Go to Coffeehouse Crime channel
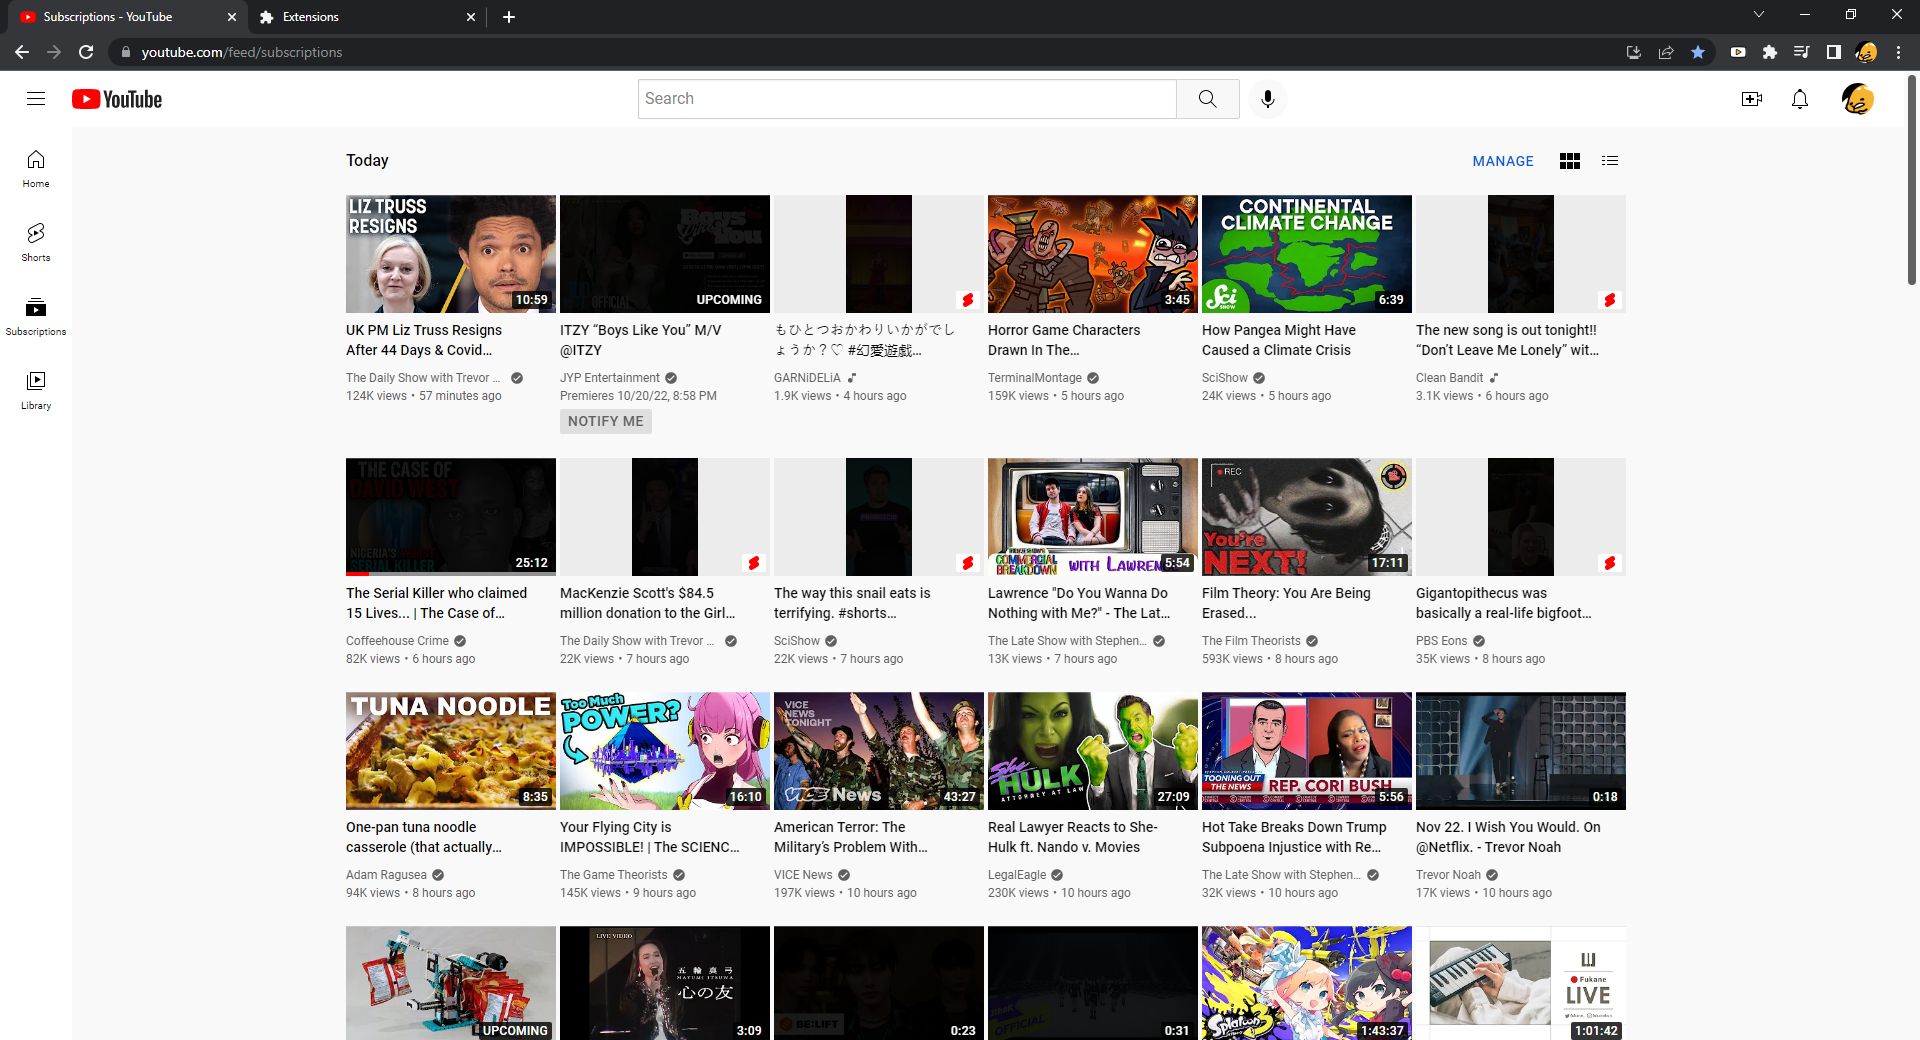Viewport: 1920px width, 1040px height. click(397, 641)
